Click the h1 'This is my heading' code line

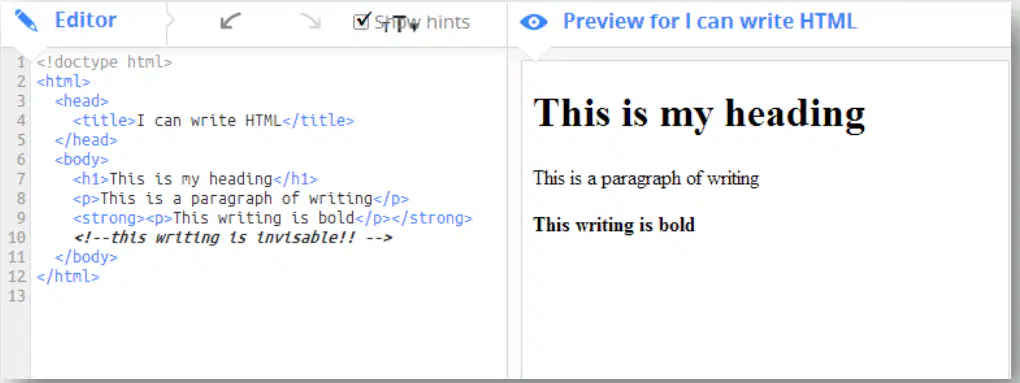tap(195, 179)
